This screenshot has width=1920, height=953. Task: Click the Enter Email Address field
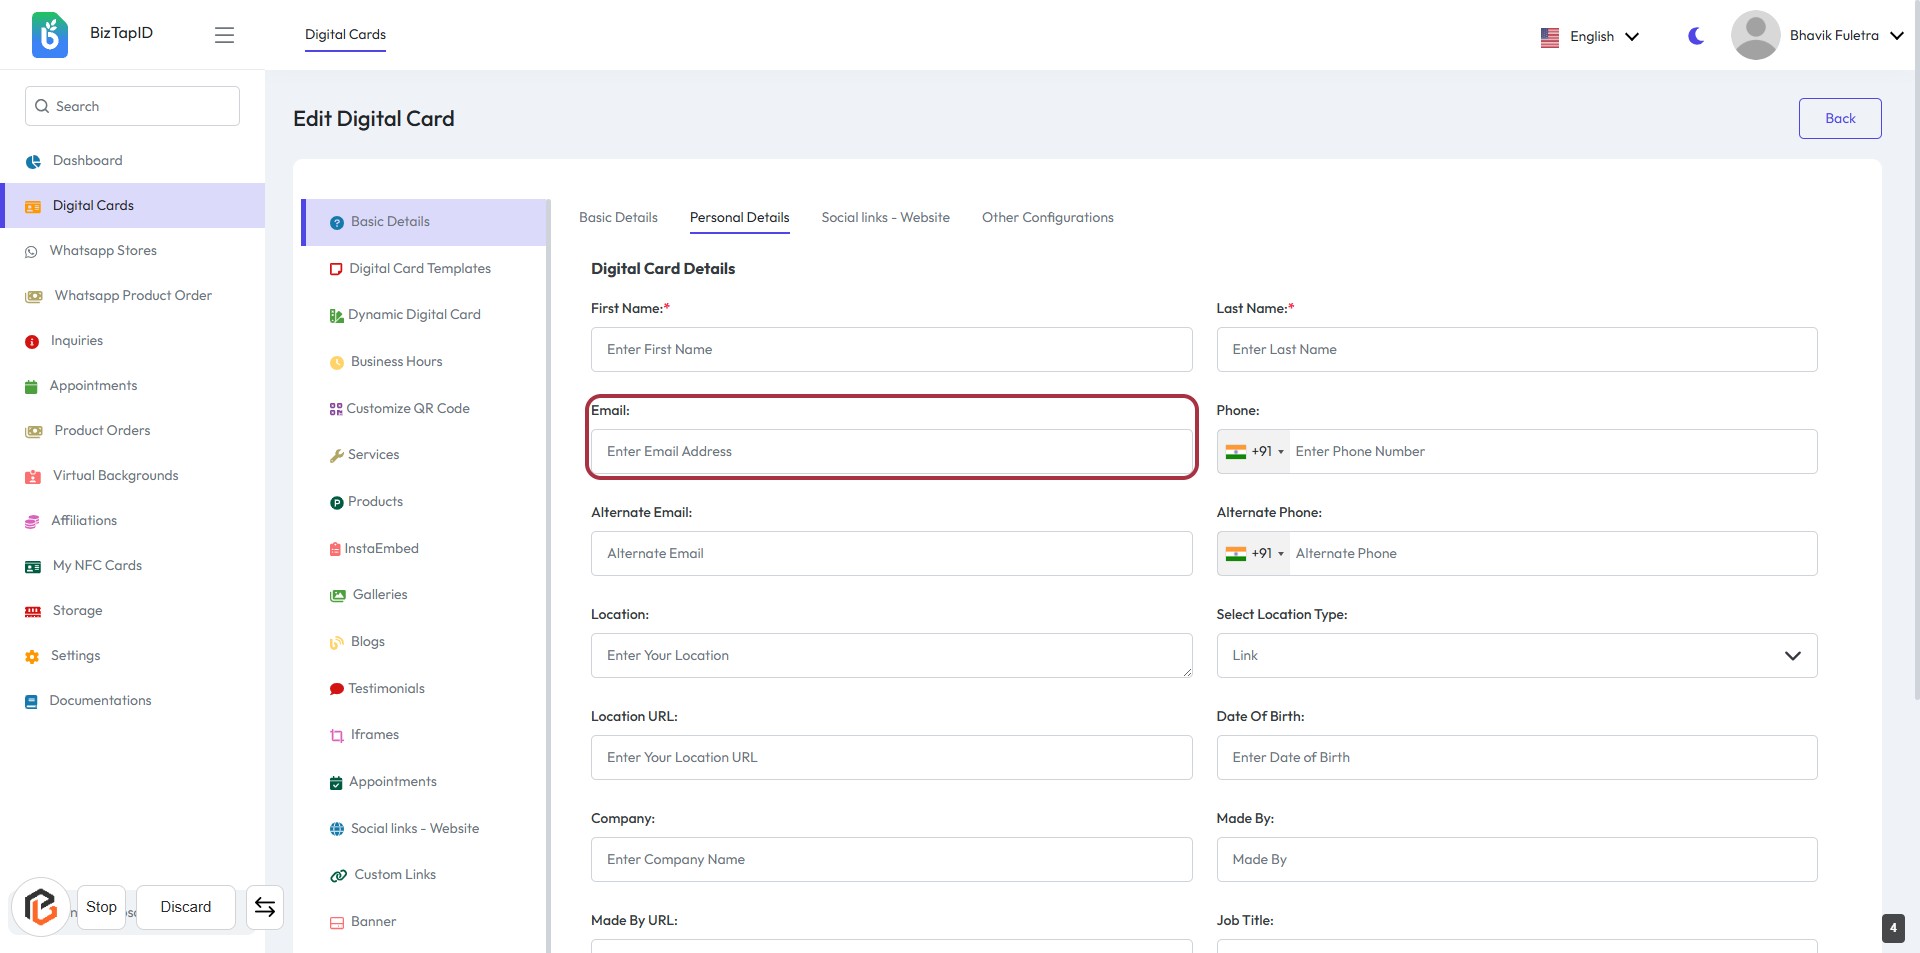[891, 452]
